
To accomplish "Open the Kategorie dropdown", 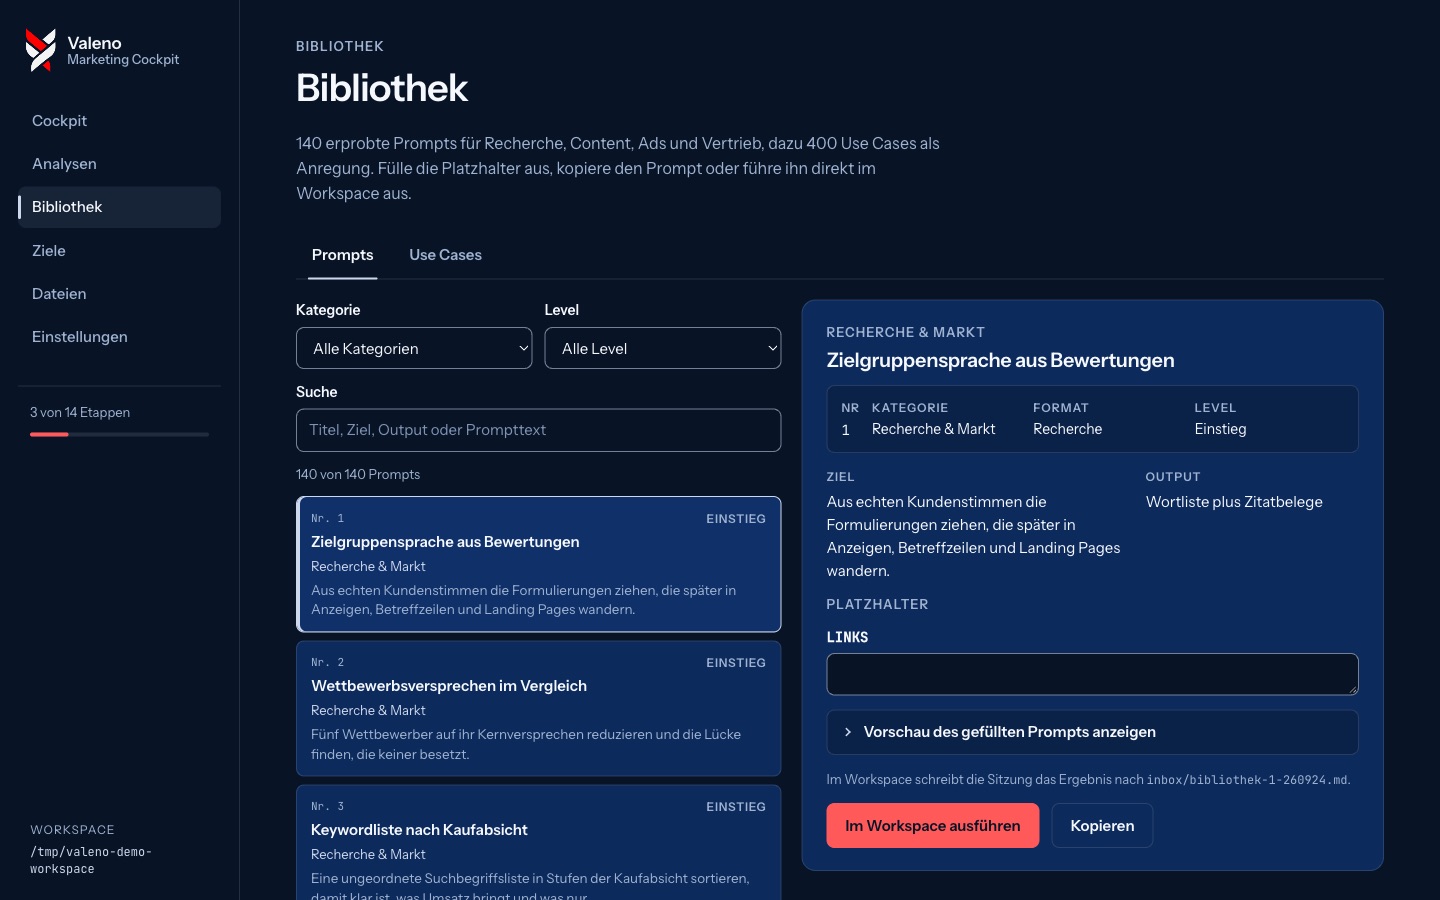I will (x=414, y=348).
